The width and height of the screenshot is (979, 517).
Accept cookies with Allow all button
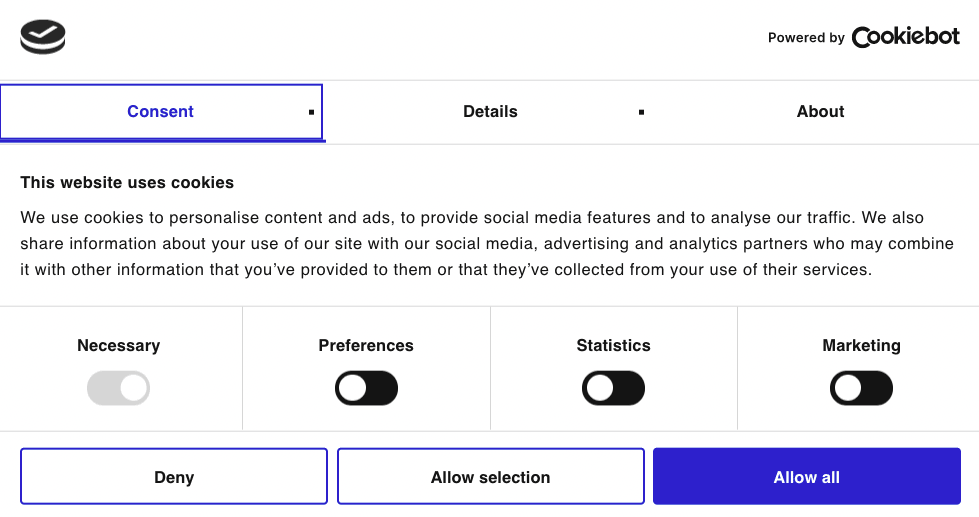pos(806,477)
